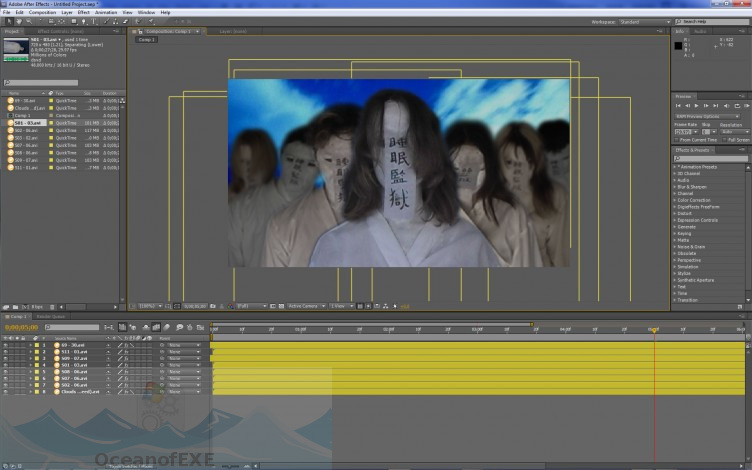Viewport: 752px width, 470px height.
Task: Enable Motion Blur button in timeline
Action: pos(166,328)
